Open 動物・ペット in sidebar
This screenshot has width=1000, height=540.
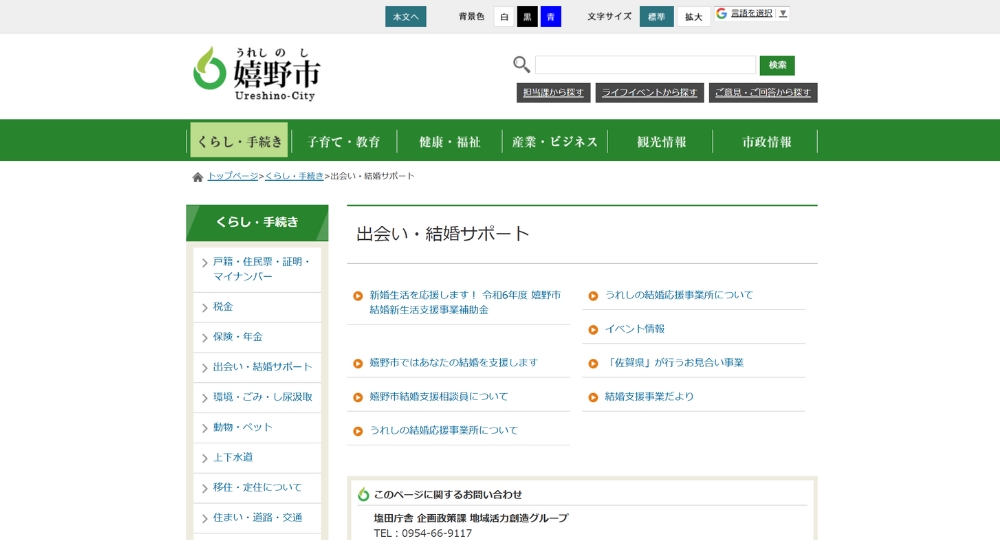[x=257, y=427]
